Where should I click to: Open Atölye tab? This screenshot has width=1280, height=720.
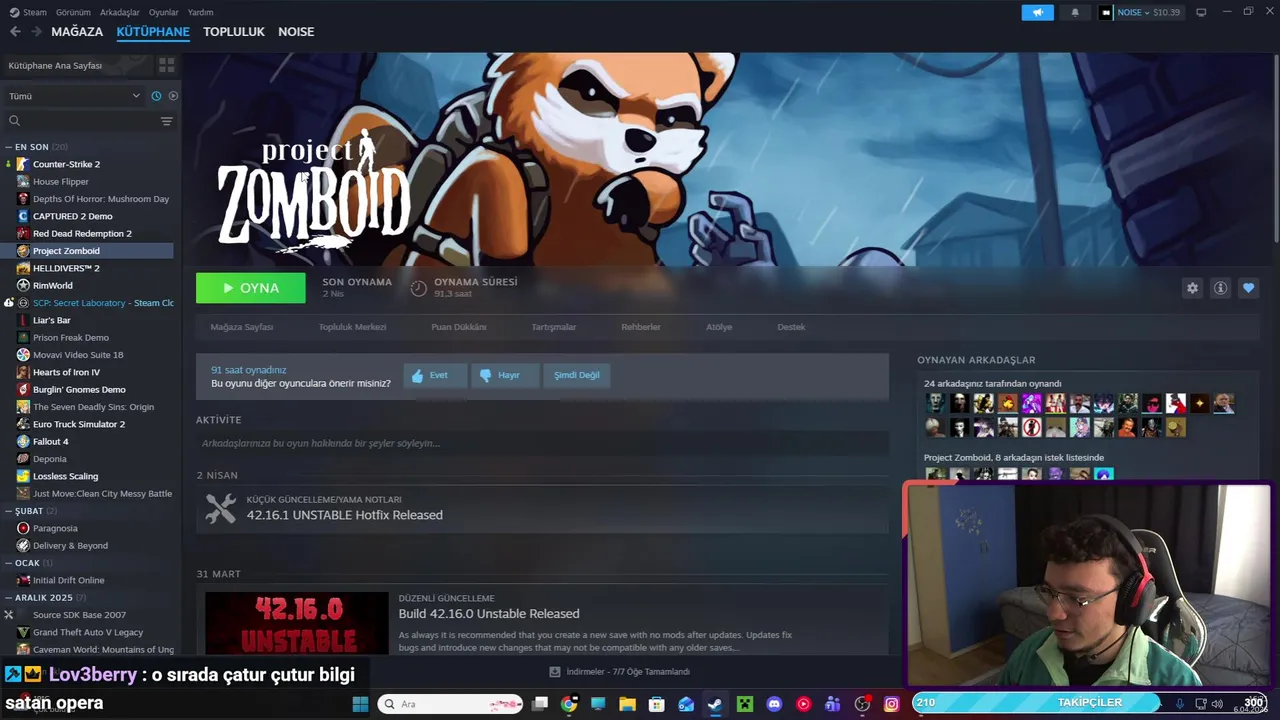(x=719, y=327)
